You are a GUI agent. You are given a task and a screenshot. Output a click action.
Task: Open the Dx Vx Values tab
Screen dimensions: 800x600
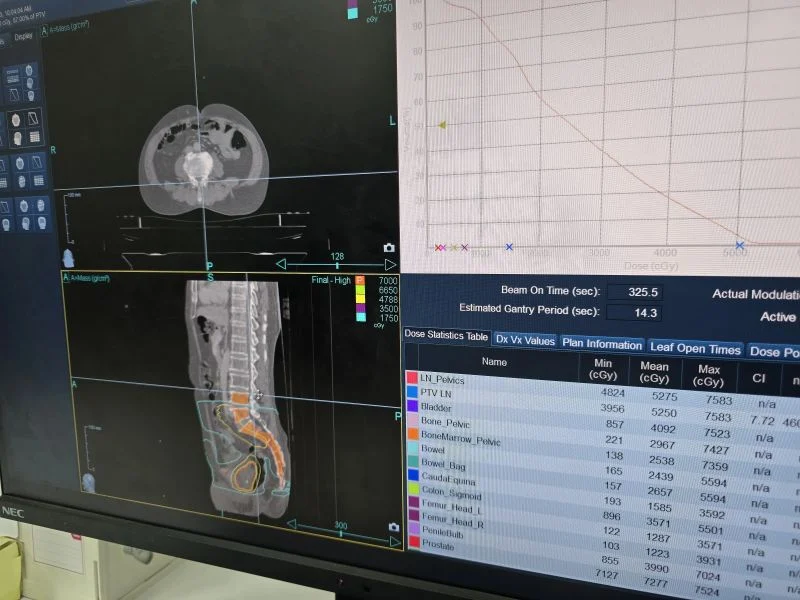pyautogui.click(x=525, y=340)
